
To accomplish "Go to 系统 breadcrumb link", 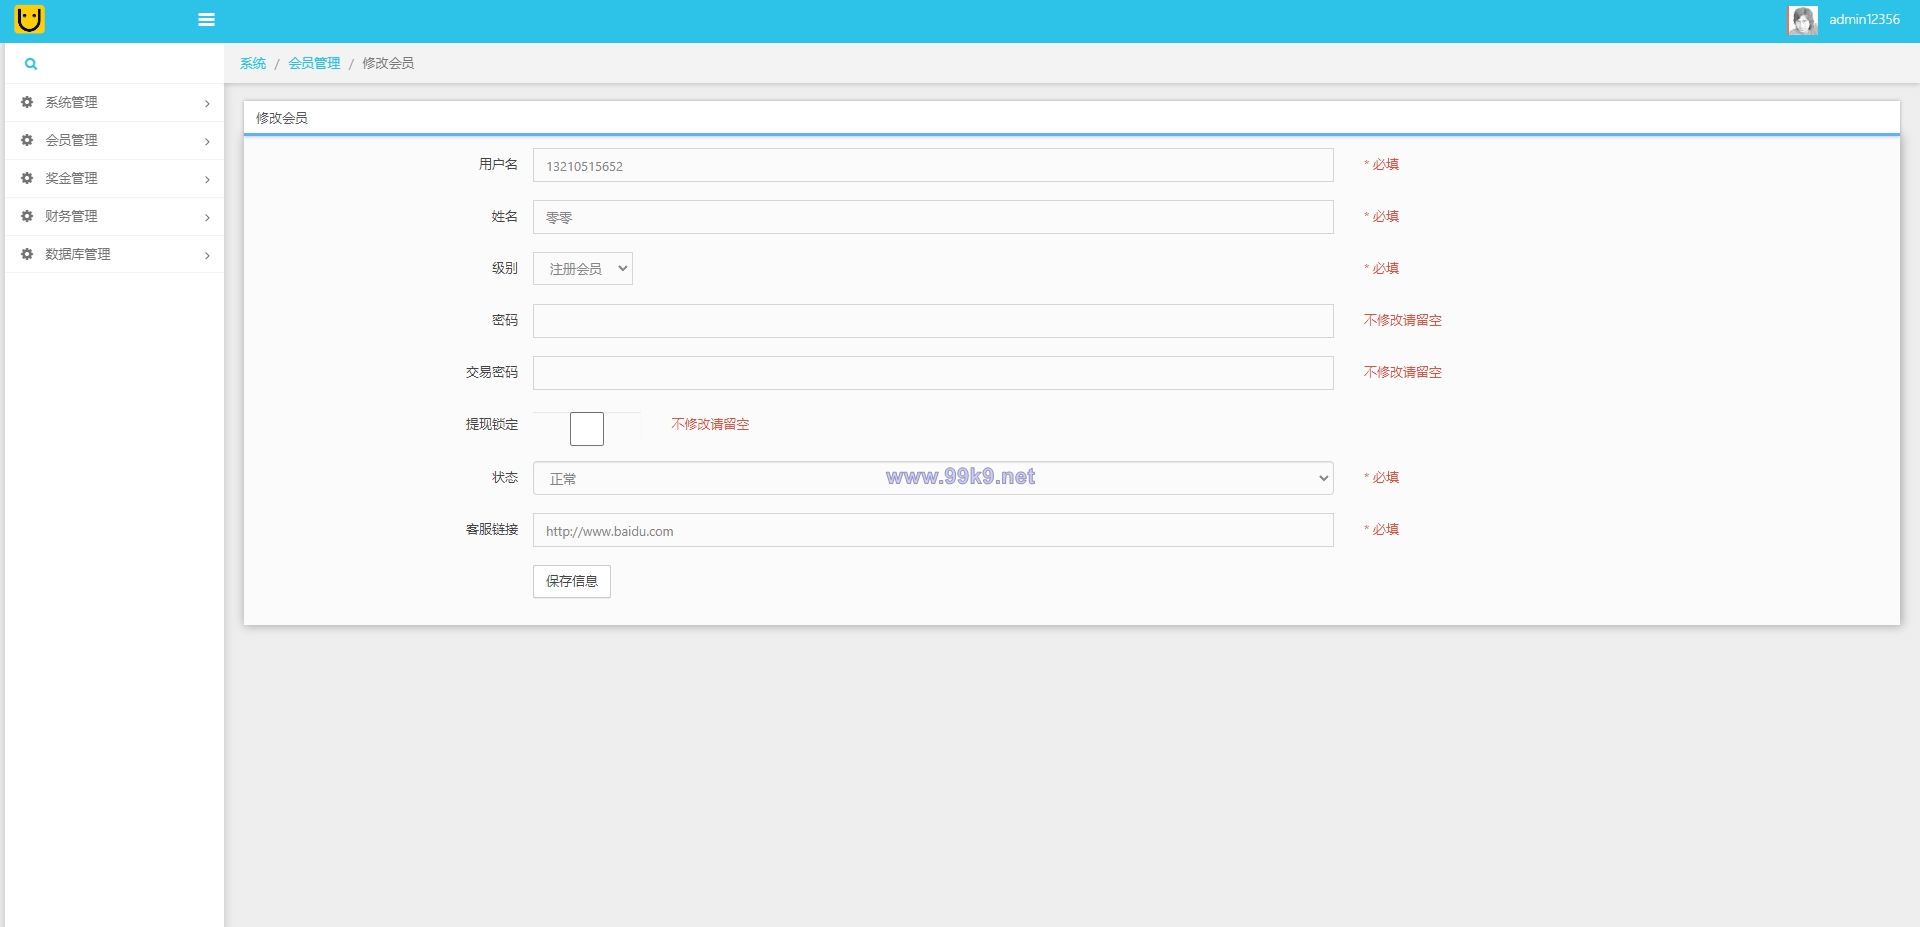I will click(x=253, y=63).
